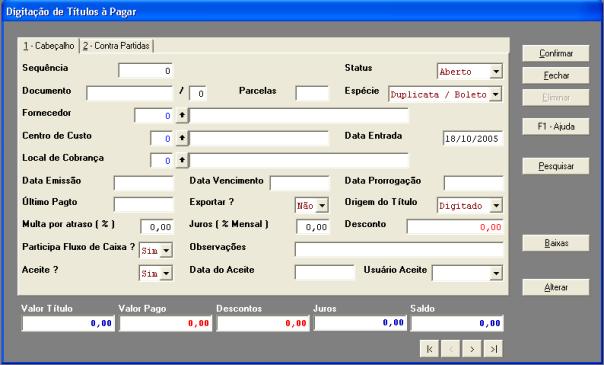Switch to the Contra Partidas tab

(116, 46)
